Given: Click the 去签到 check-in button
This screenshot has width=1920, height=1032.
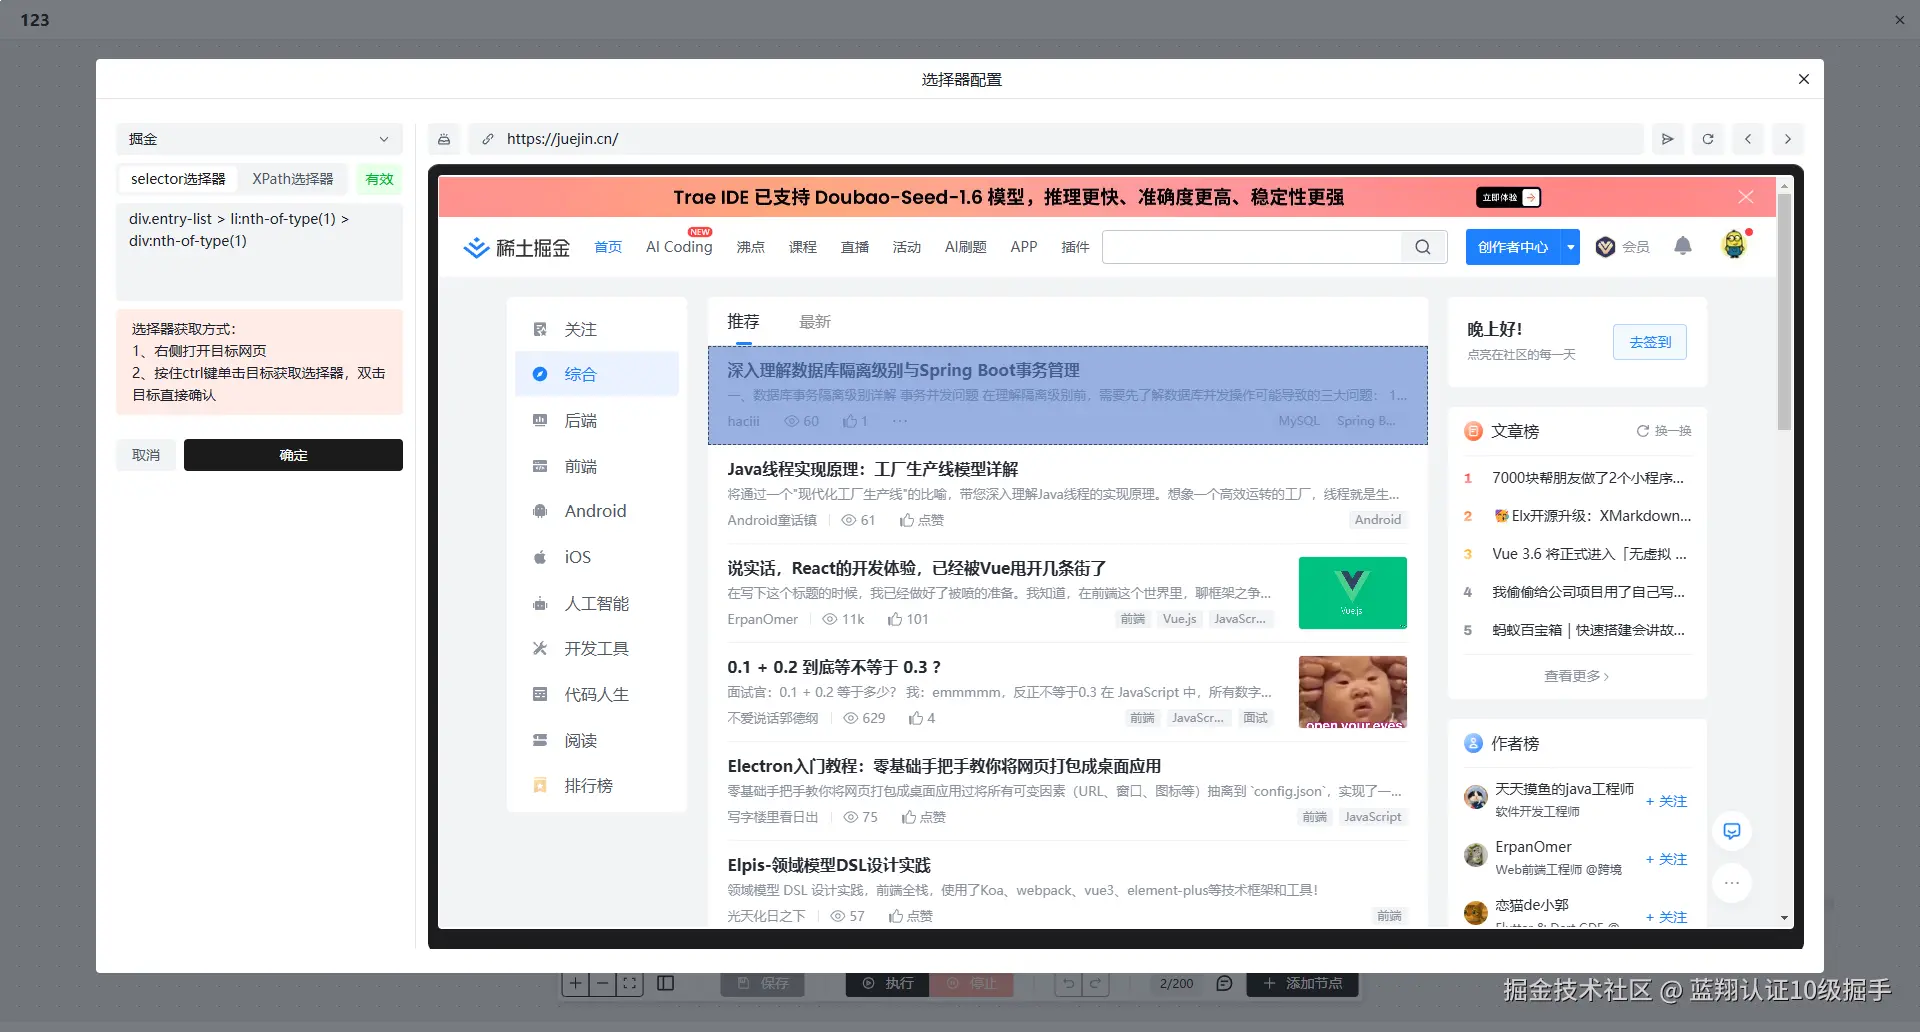Looking at the screenshot, I should [x=1650, y=342].
